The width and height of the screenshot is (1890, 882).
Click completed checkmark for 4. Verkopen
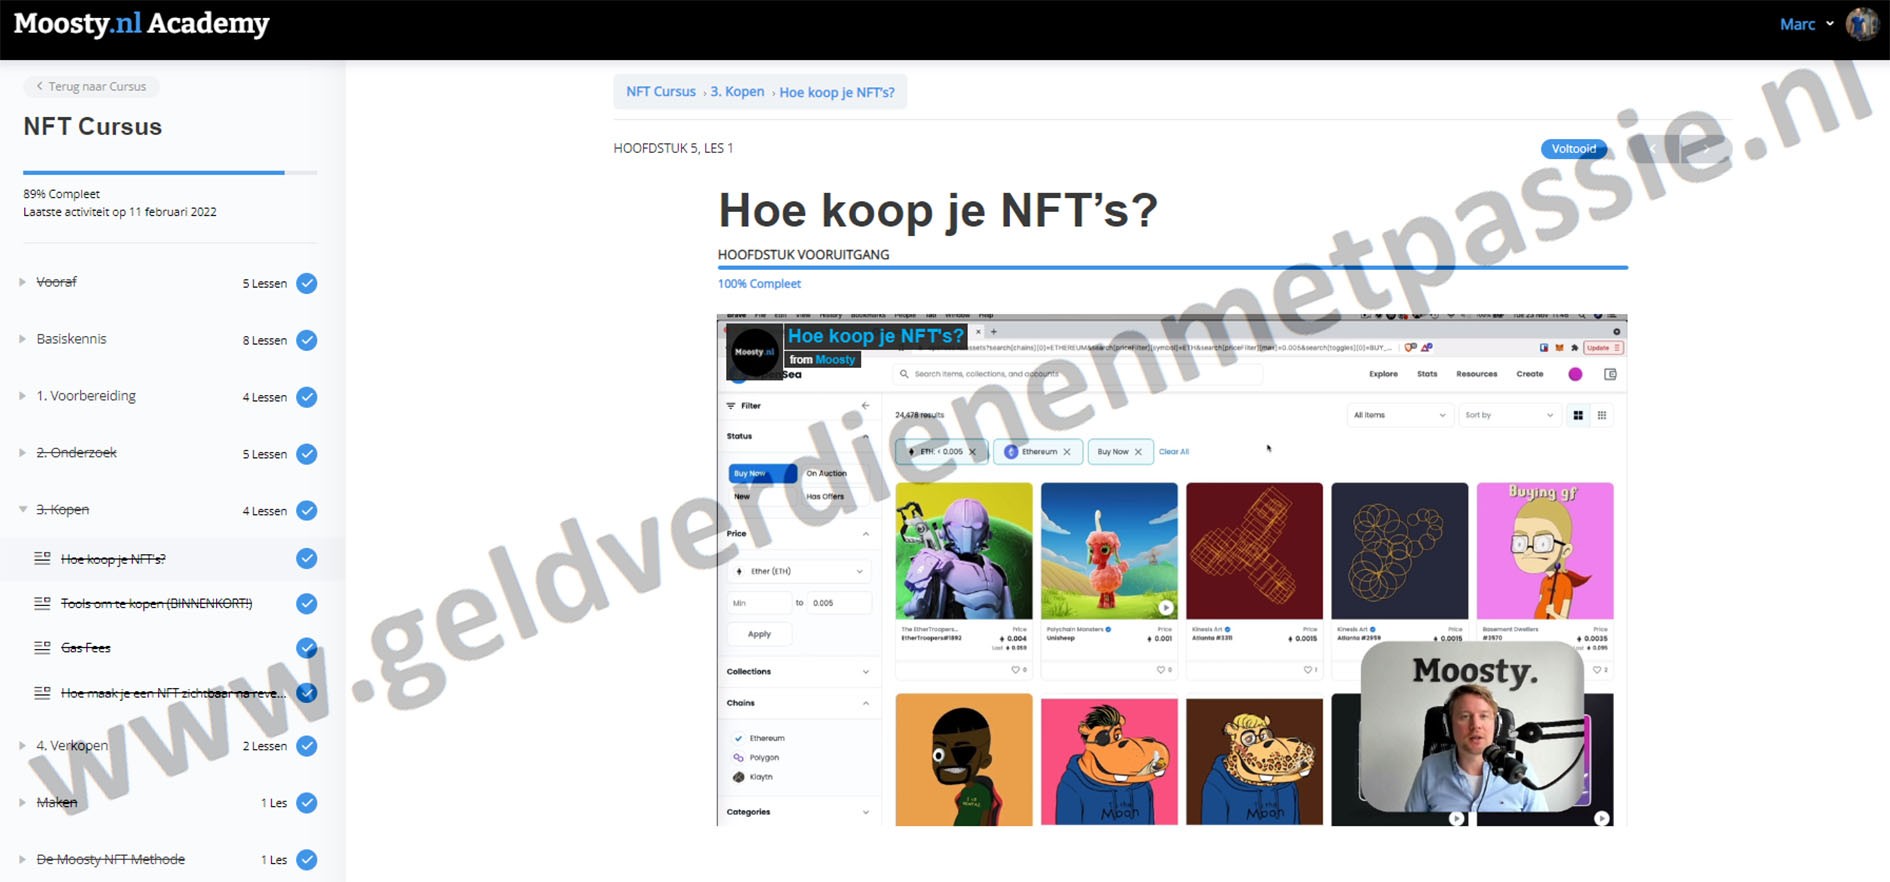pos(307,746)
